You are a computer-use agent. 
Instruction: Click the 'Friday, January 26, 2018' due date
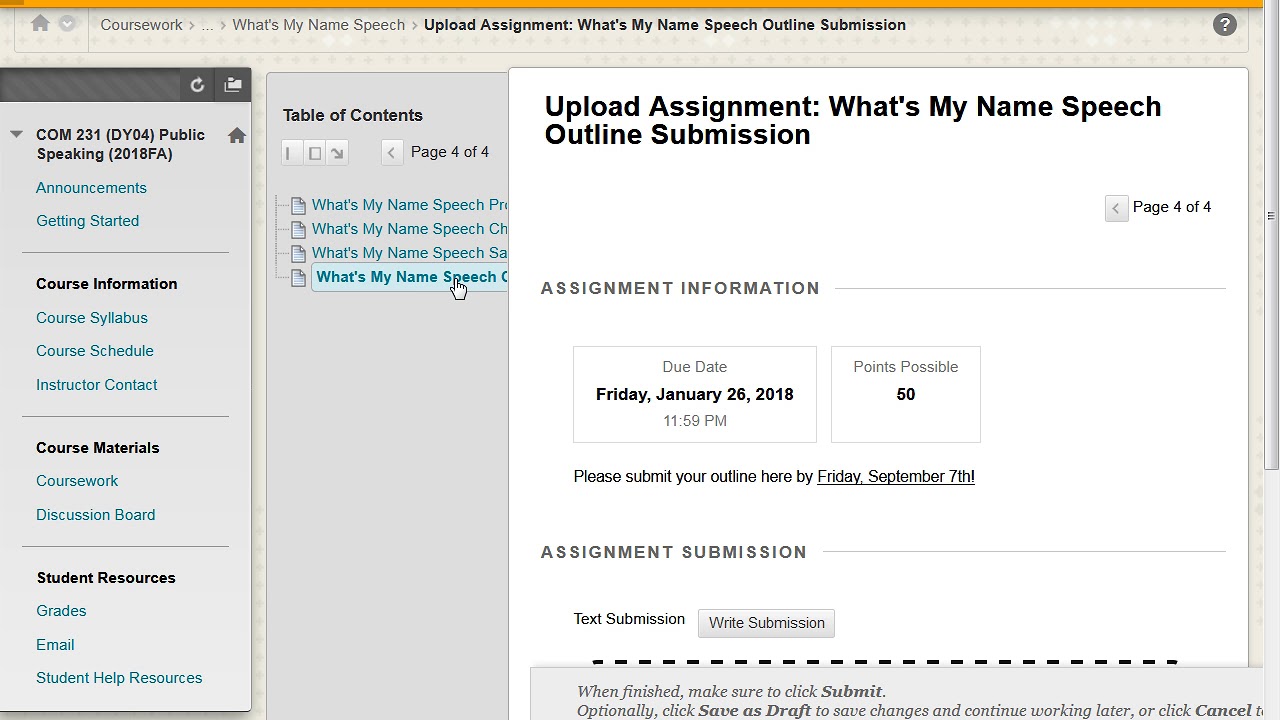695,394
